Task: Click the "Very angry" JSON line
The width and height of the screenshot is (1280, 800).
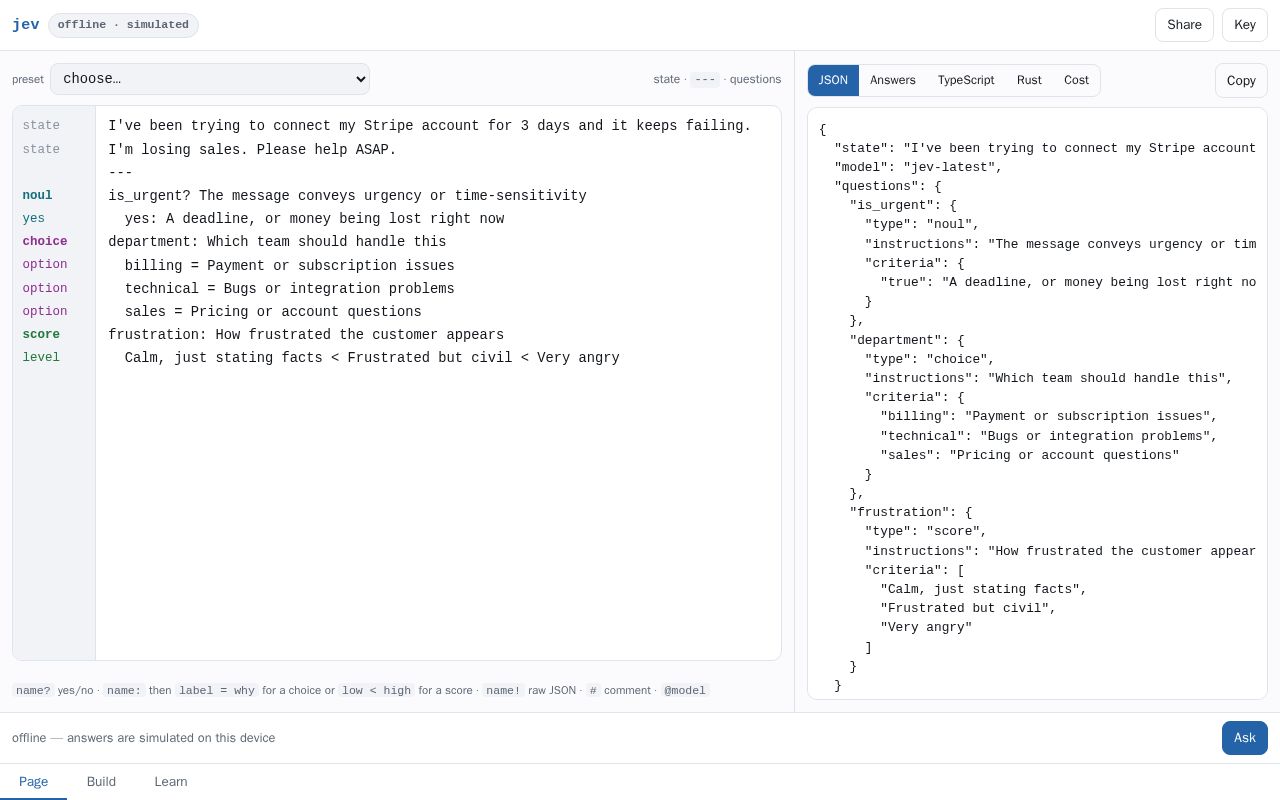Action: pos(926,628)
